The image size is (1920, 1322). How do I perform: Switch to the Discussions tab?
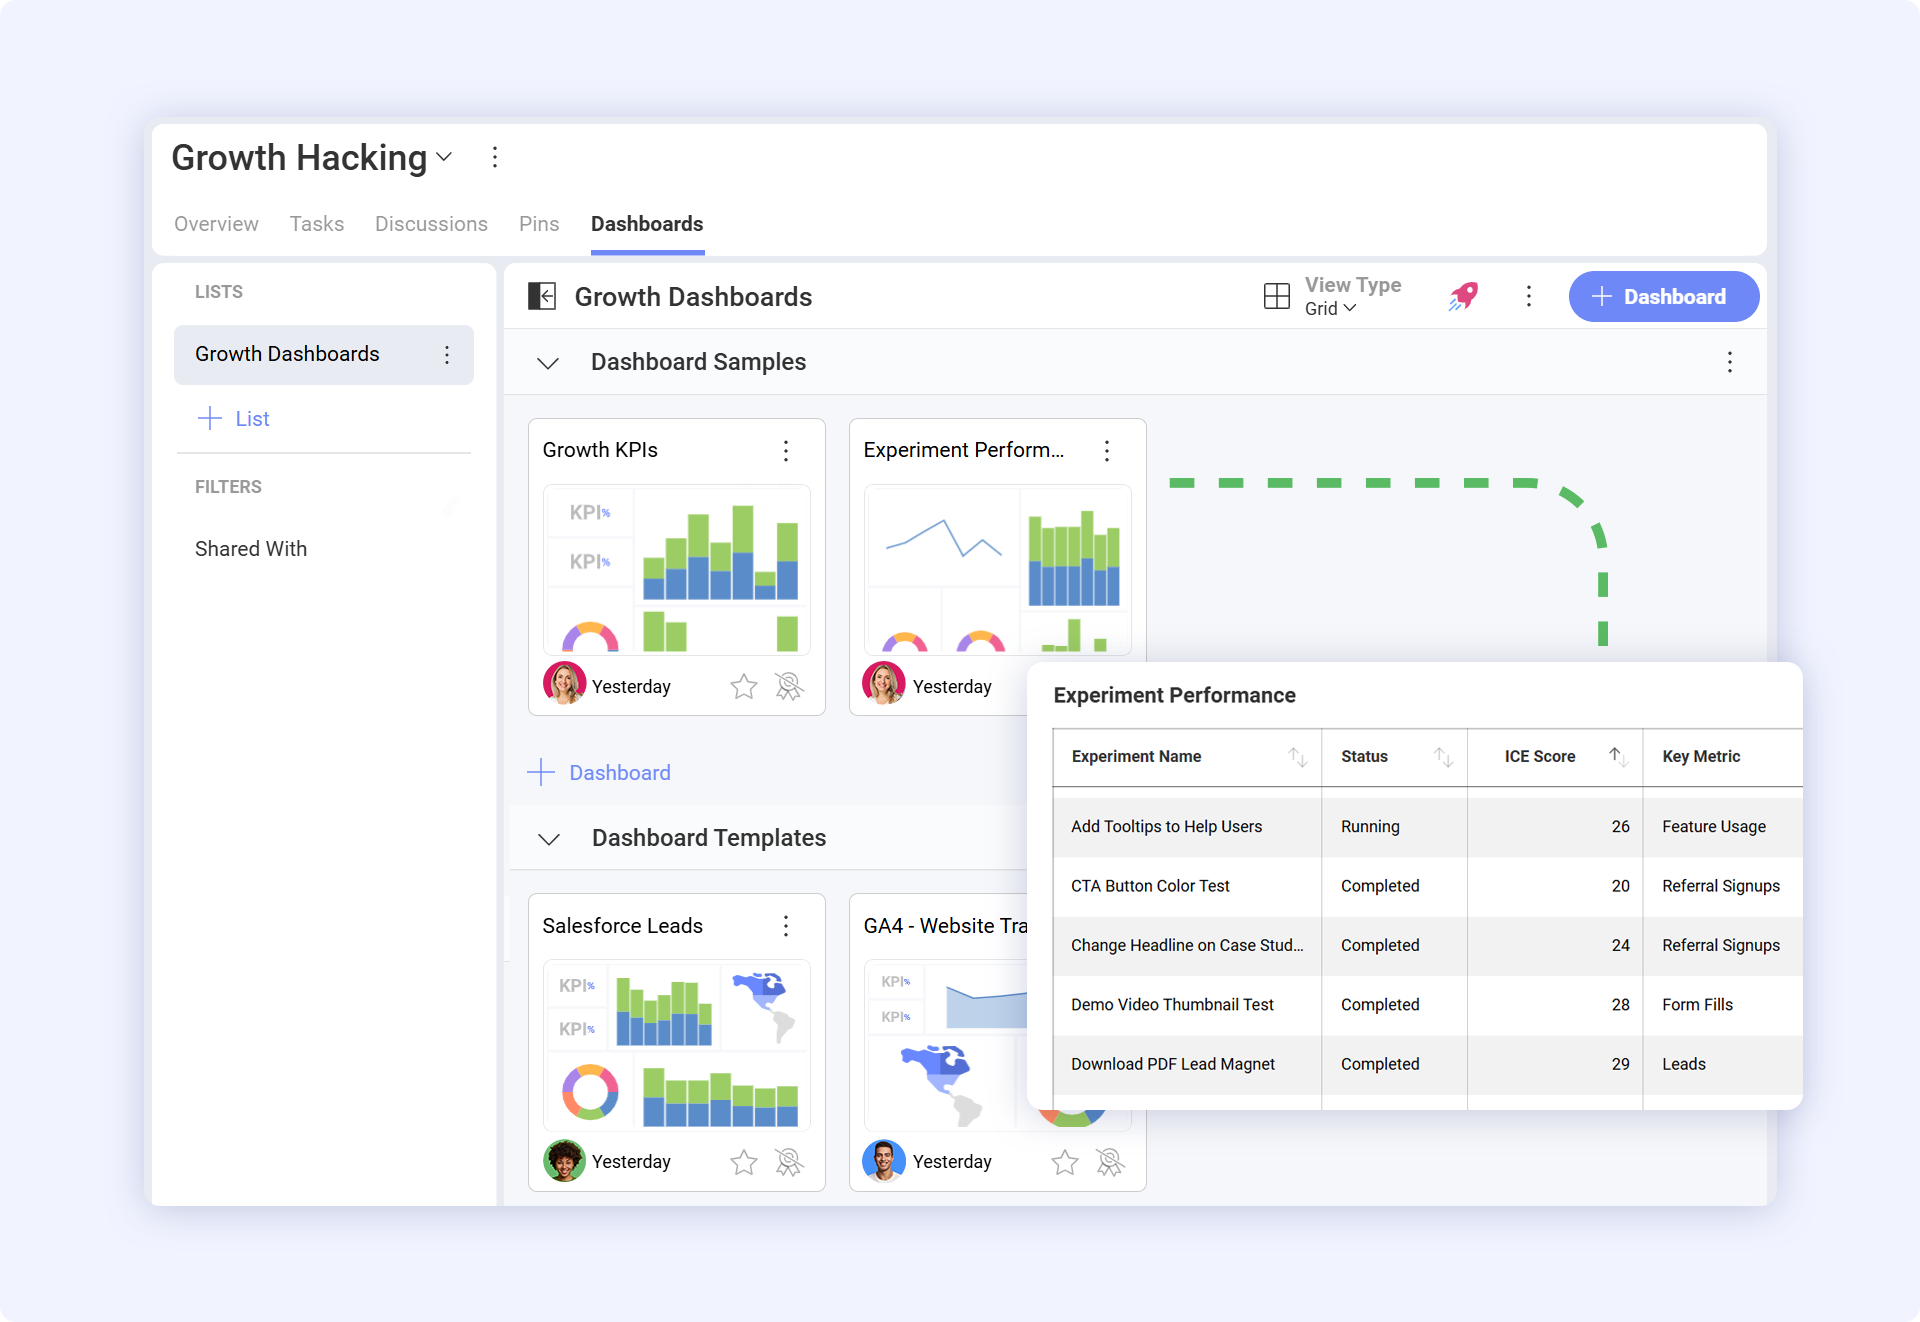(x=431, y=224)
